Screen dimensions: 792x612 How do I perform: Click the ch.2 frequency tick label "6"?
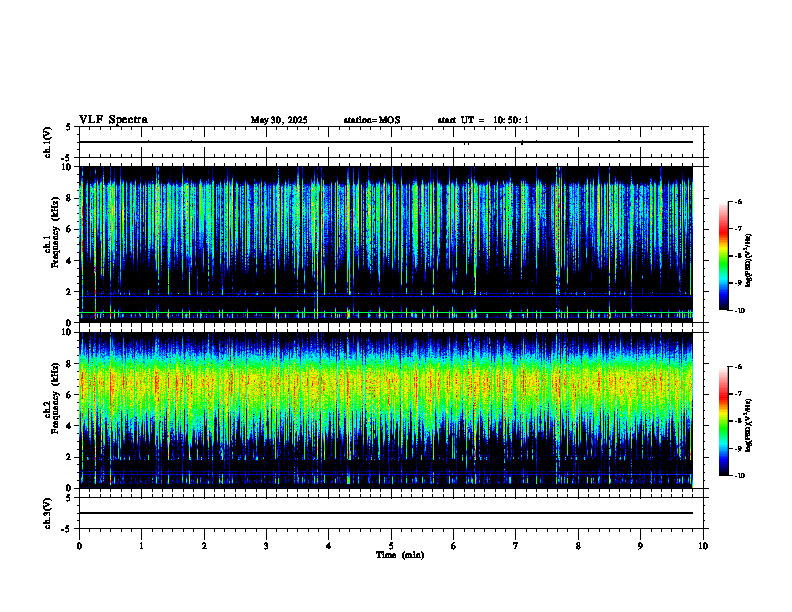70,395
